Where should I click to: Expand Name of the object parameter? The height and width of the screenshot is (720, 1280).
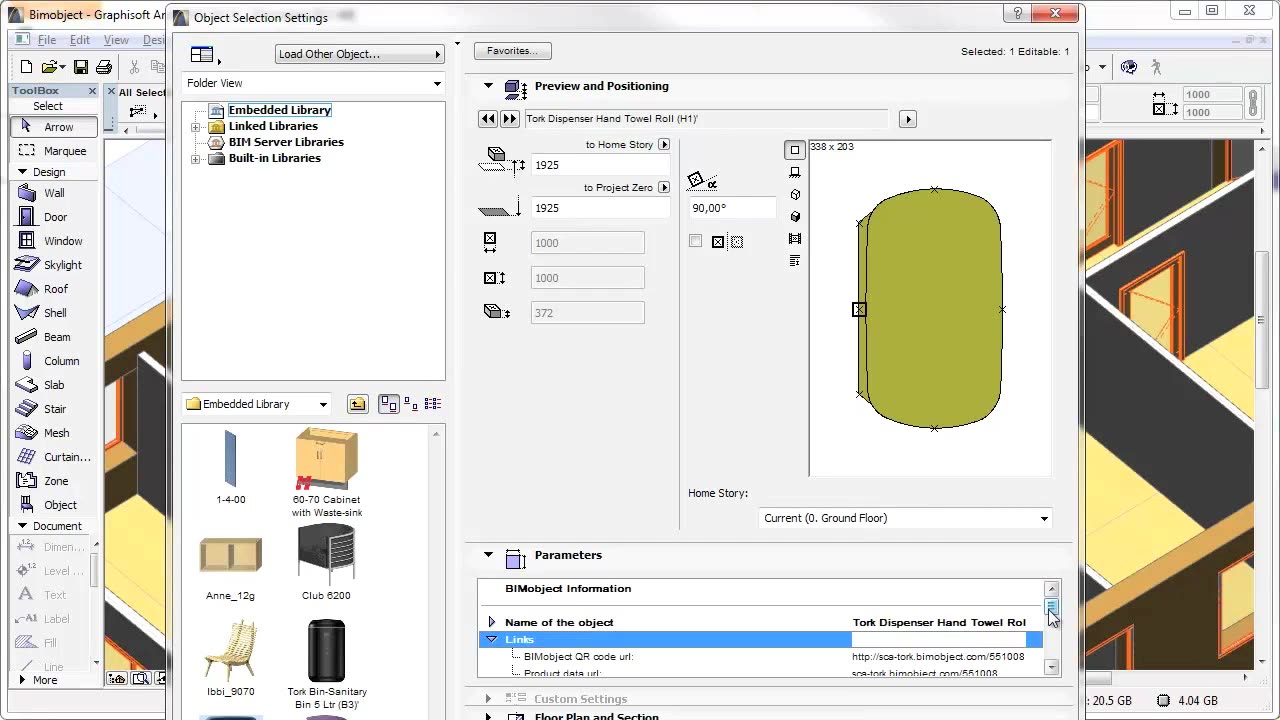[491, 622]
